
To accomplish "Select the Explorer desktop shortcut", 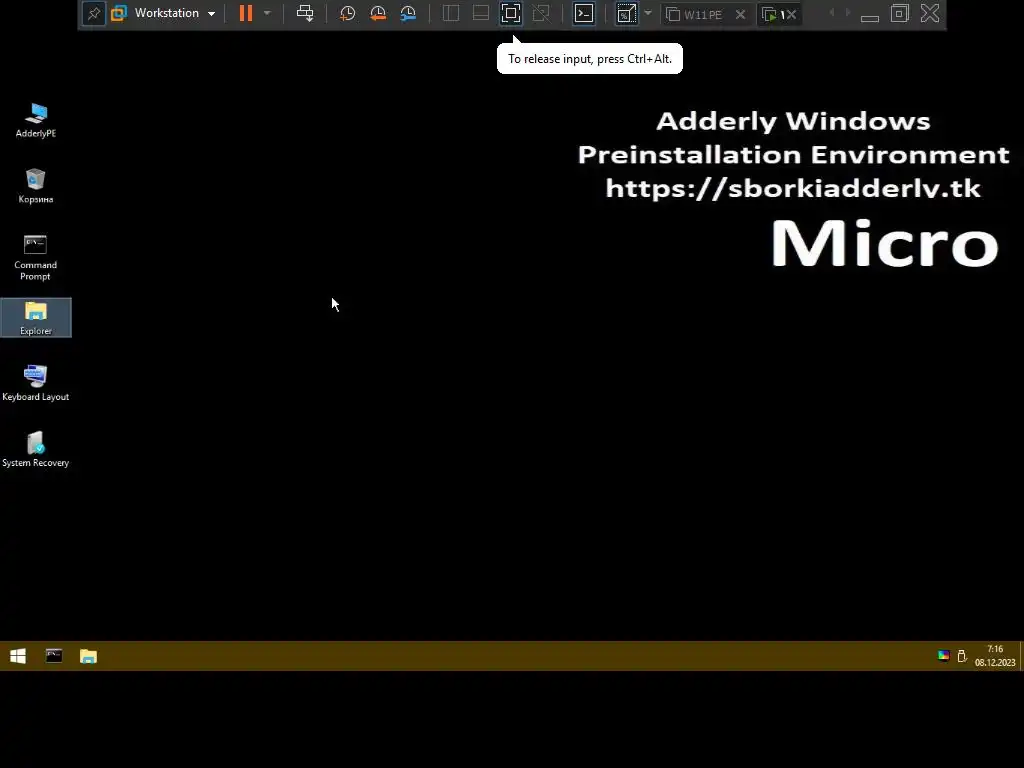I will point(36,317).
